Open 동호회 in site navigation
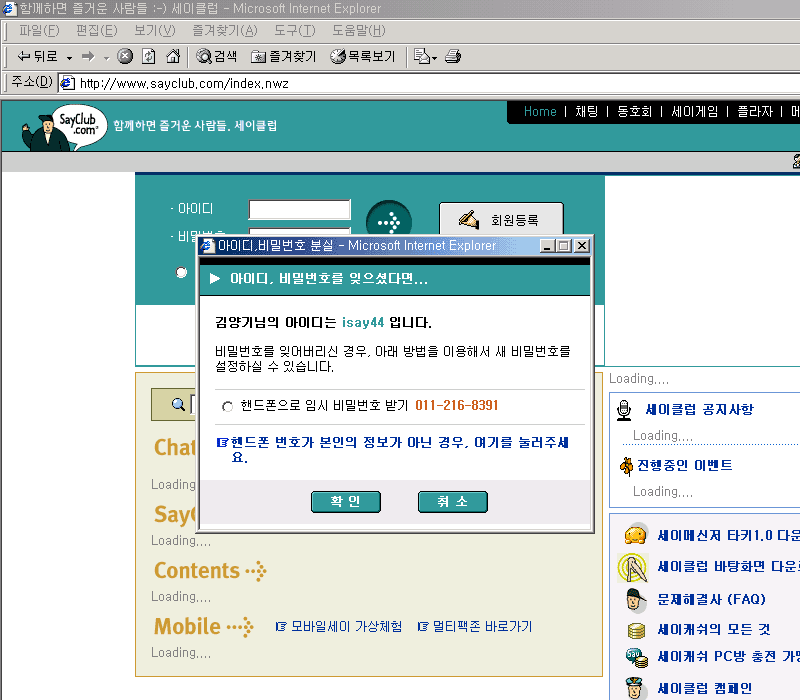The image size is (800, 700). point(634,111)
